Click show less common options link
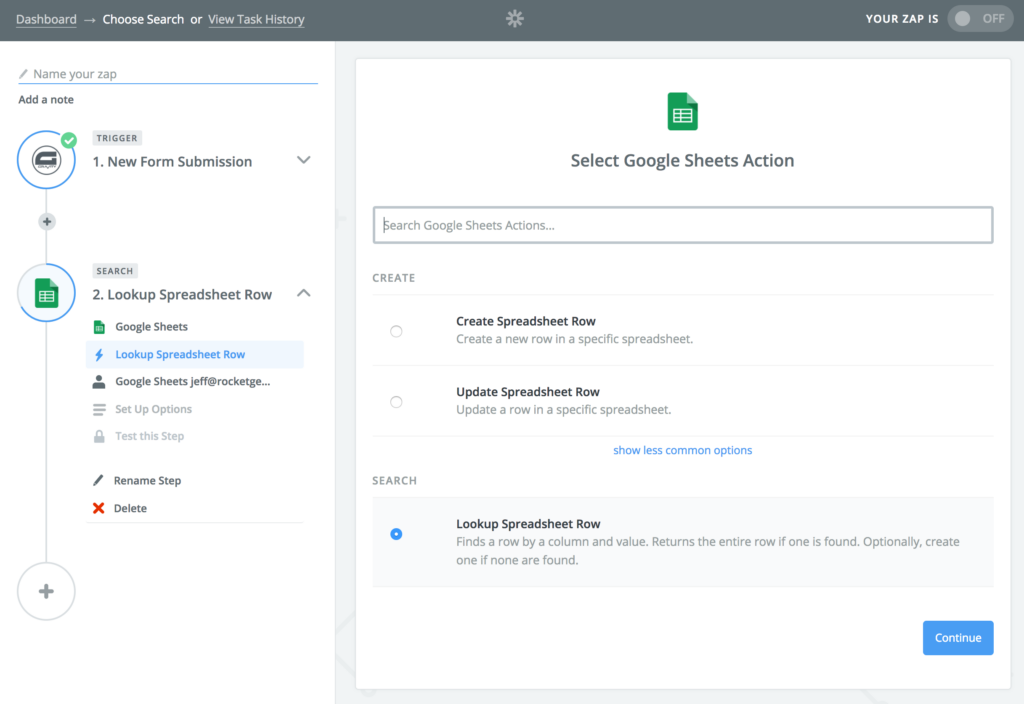The width and height of the screenshot is (1024, 704). click(x=682, y=450)
